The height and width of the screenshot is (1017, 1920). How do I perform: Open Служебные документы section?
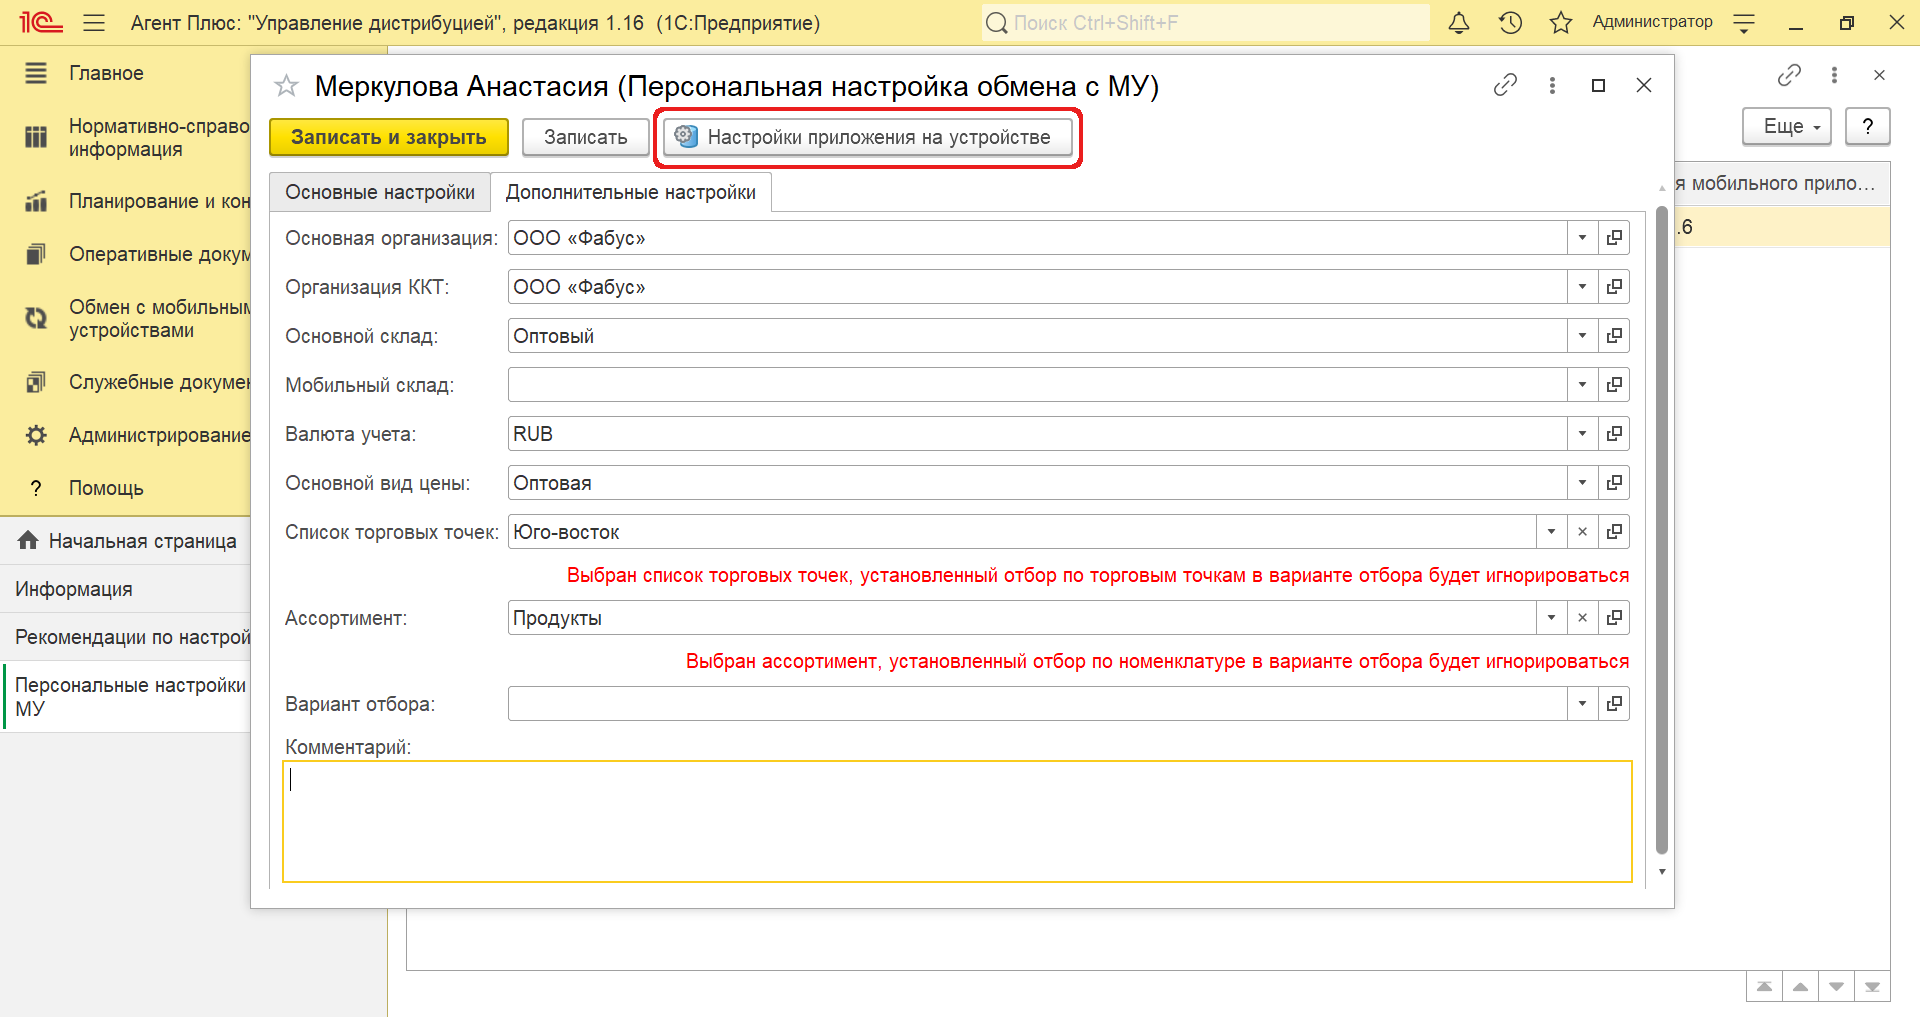[158, 382]
